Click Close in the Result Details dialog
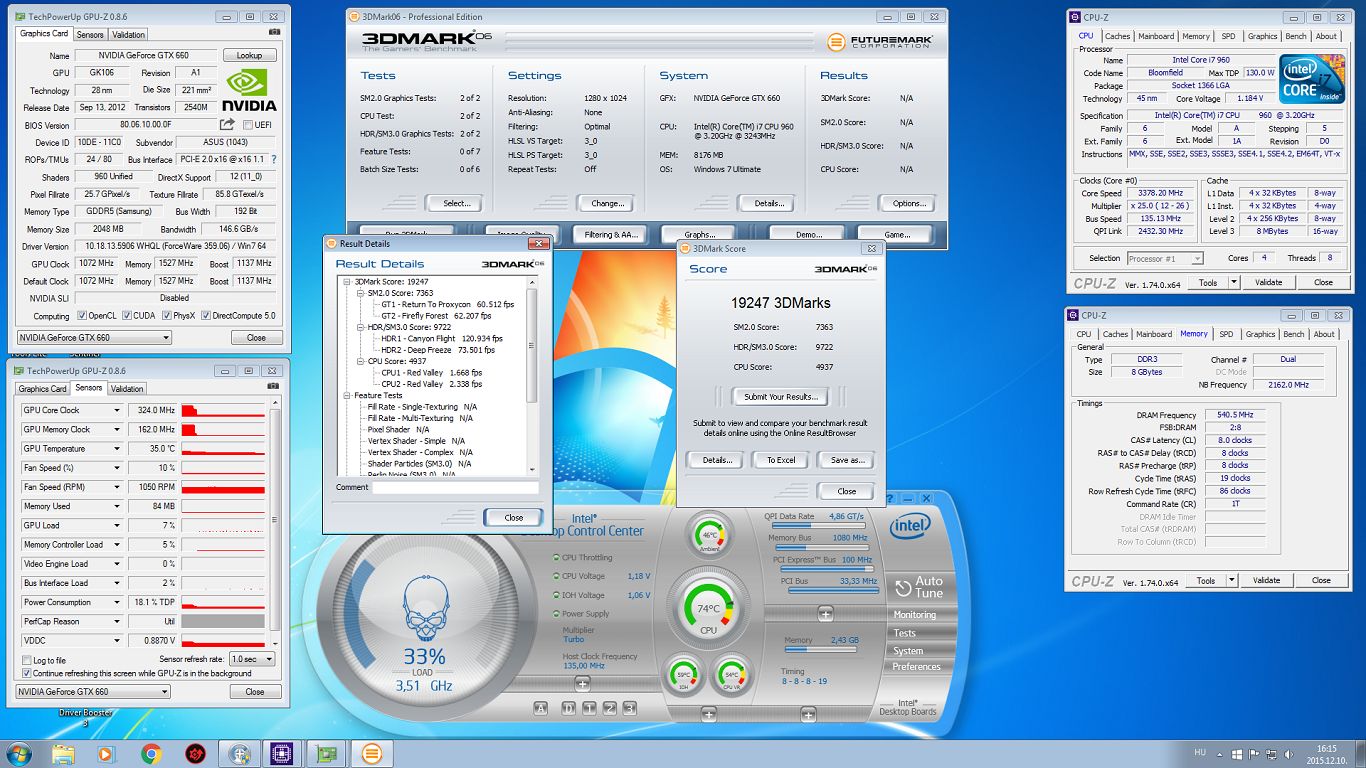The image size is (1366, 768). [514, 517]
